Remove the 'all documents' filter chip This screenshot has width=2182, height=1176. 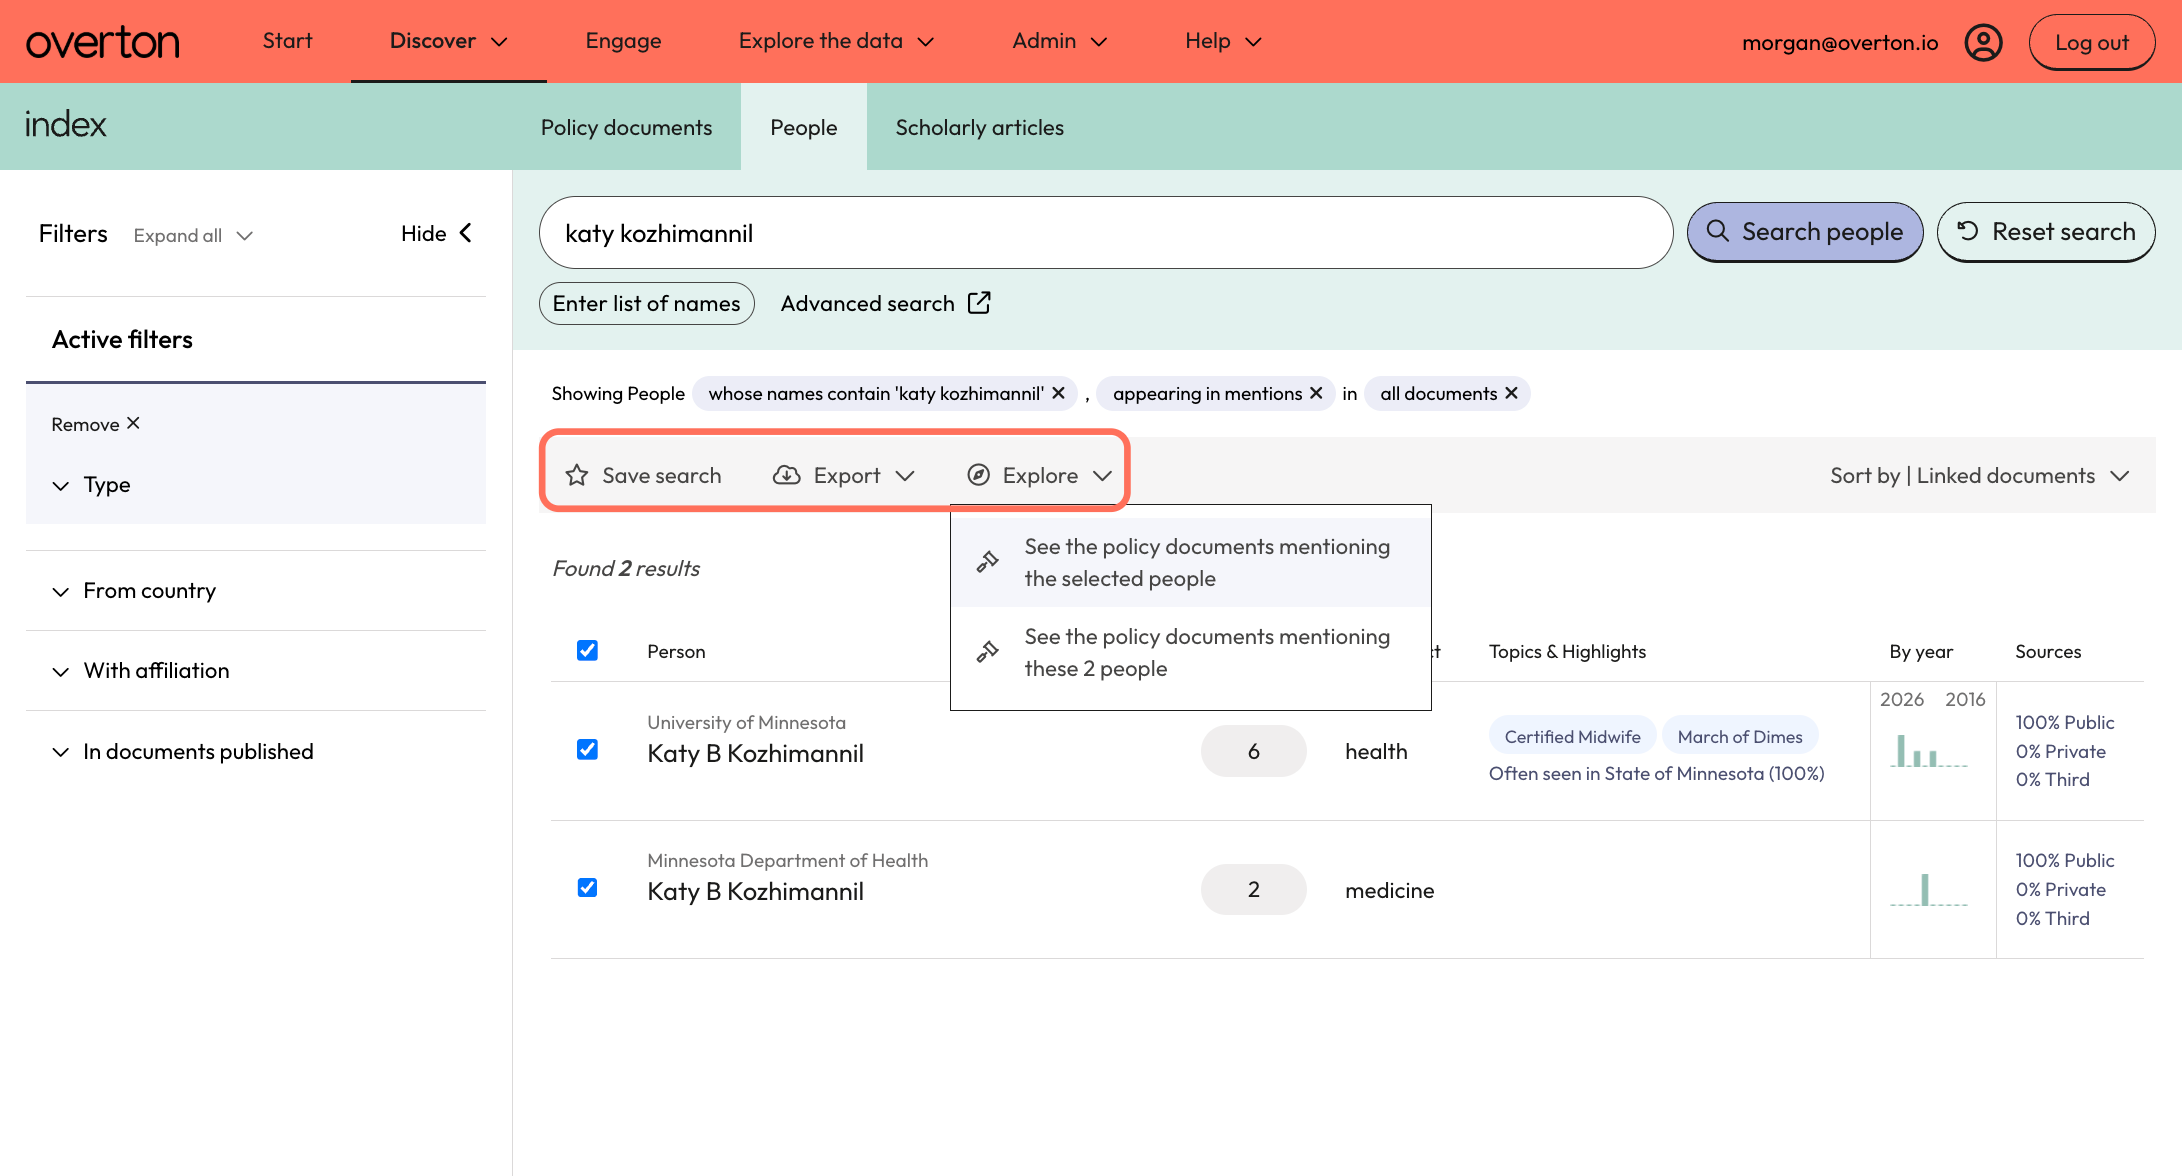click(x=1511, y=393)
